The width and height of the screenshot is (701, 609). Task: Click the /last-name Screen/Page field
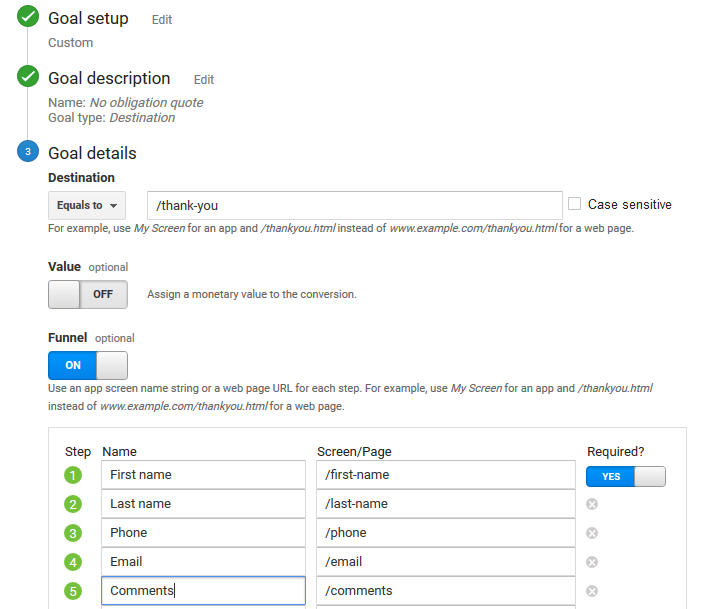(x=446, y=504)
